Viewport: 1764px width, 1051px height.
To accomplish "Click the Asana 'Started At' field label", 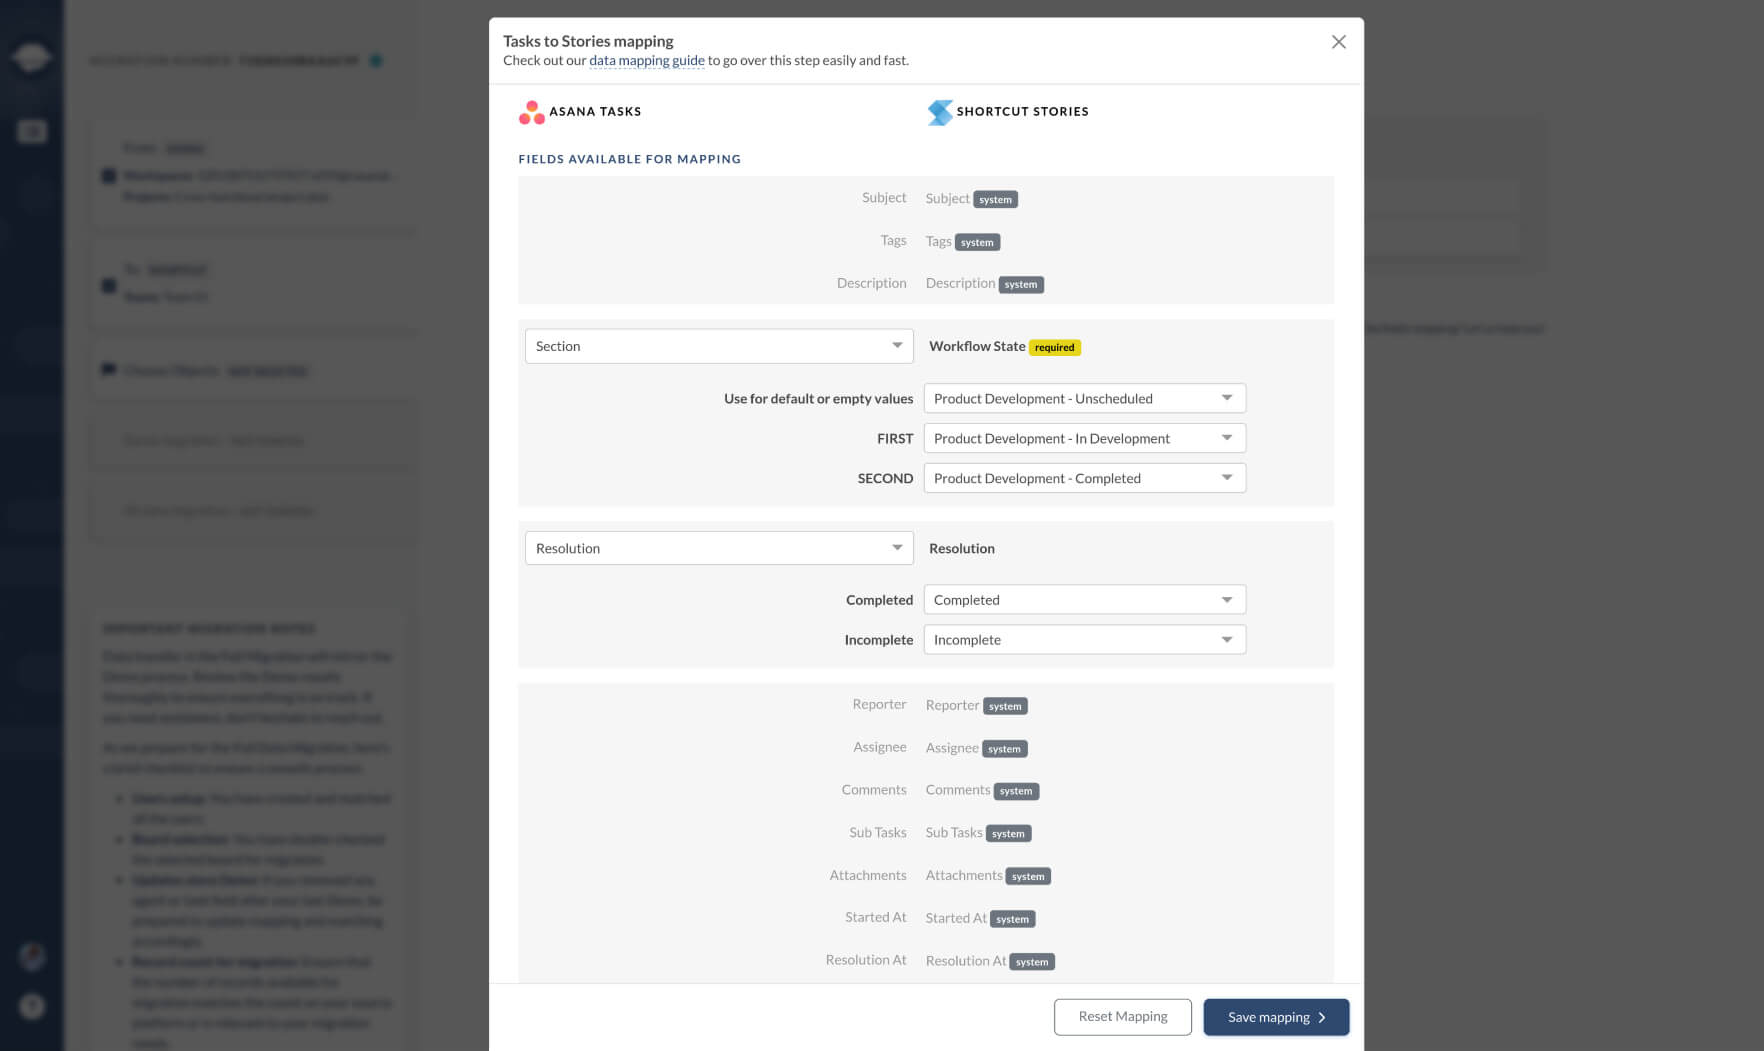I will tap(875, 917).
